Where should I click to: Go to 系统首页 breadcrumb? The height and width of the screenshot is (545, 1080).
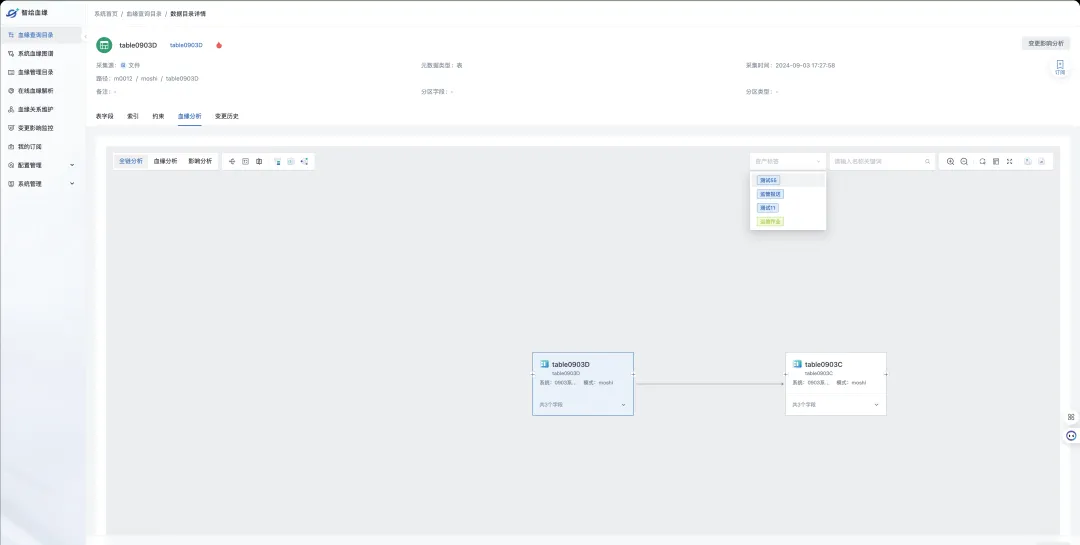106,14
